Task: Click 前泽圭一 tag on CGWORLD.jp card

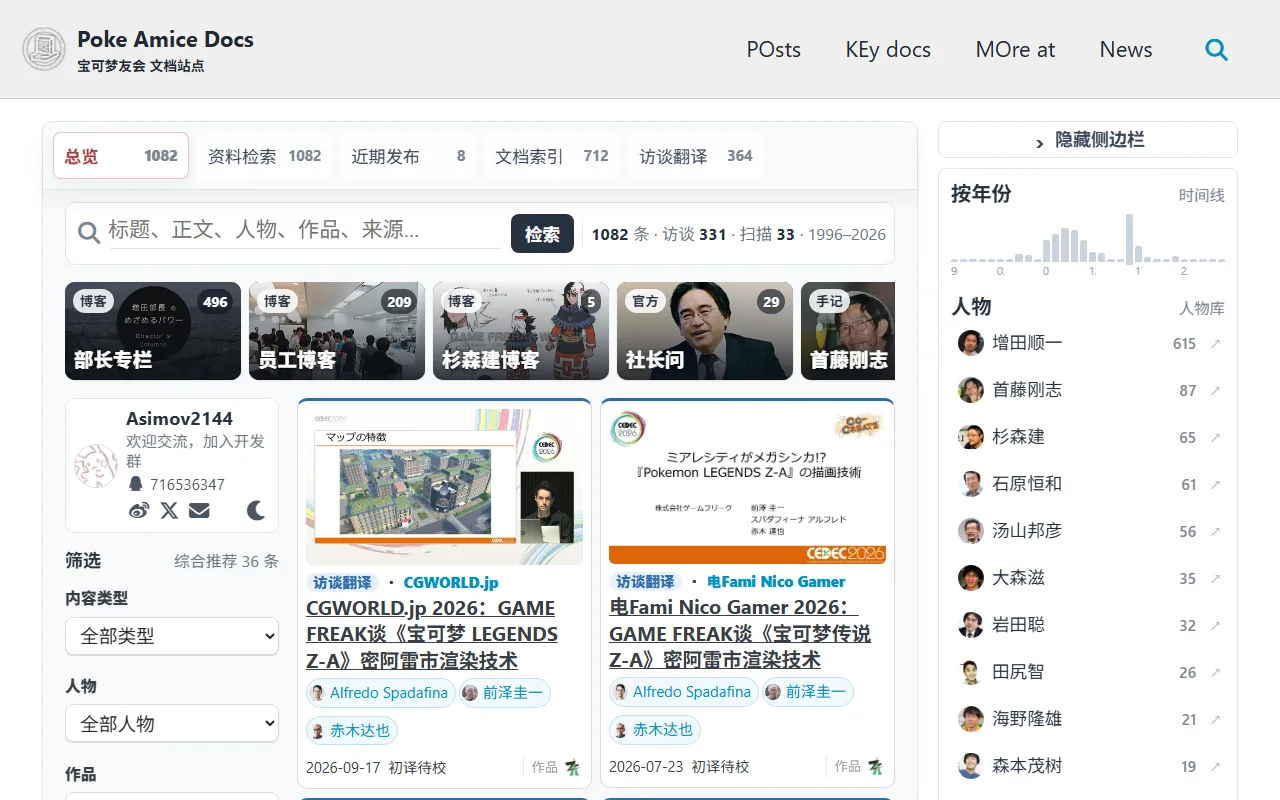Action: pos(505,693)
